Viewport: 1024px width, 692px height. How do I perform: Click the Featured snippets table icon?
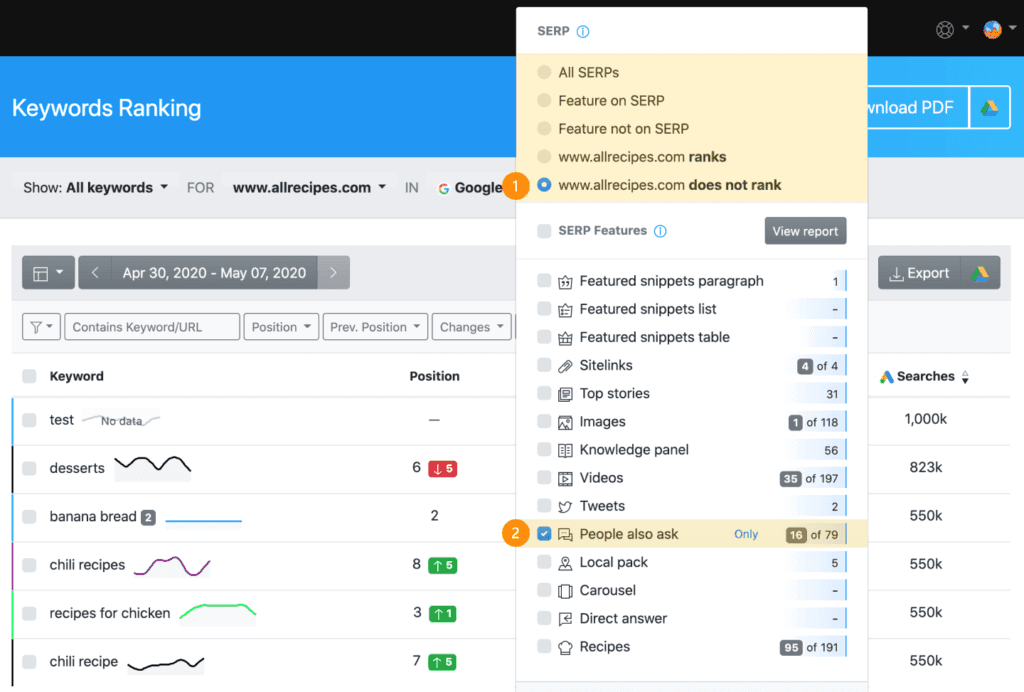click(565, 338)
